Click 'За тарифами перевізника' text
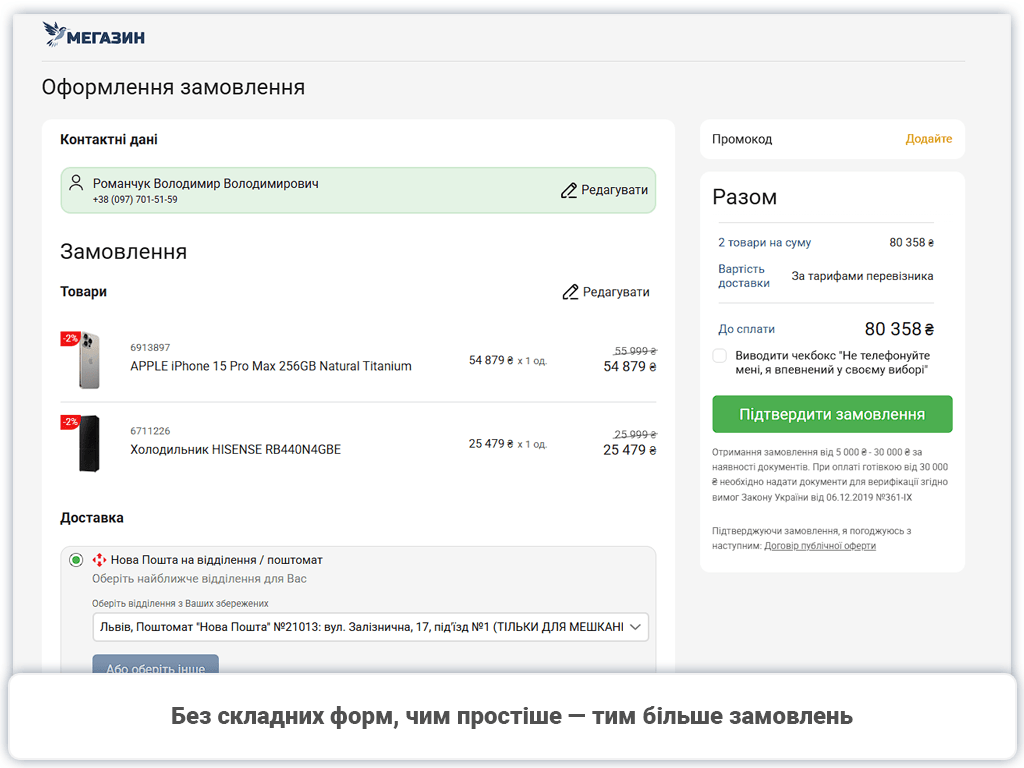The width and height of the screenshot is (1024, 768). click(x=862, y=276)
